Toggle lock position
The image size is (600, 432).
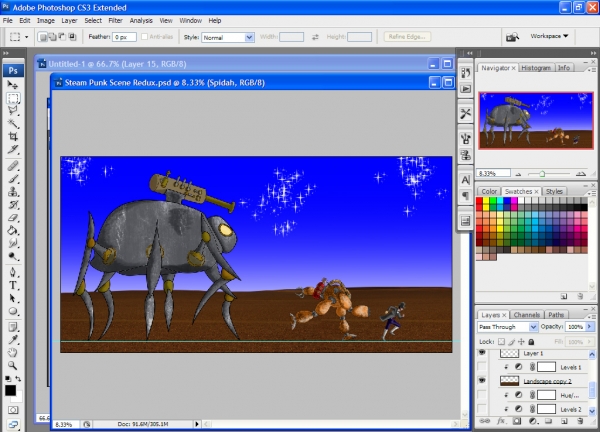point(521,342)
